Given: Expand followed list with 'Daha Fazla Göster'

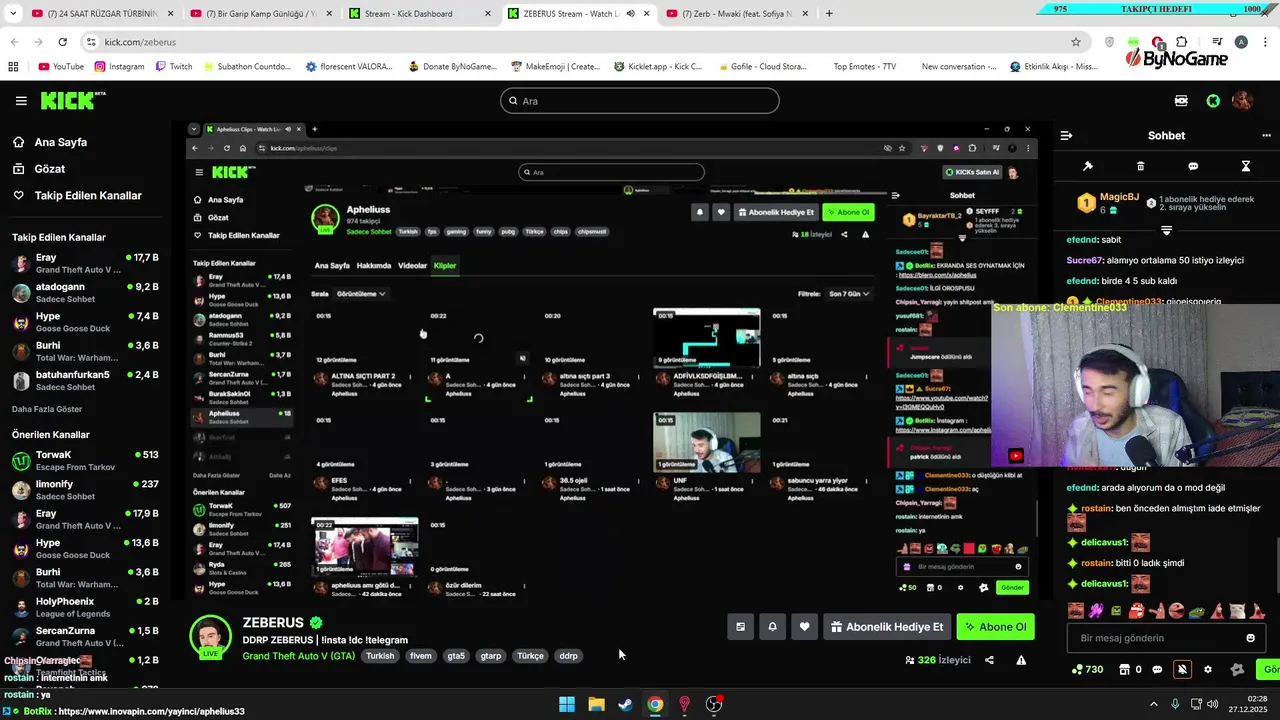Looking at the screenshot, I should coord(47,409).
